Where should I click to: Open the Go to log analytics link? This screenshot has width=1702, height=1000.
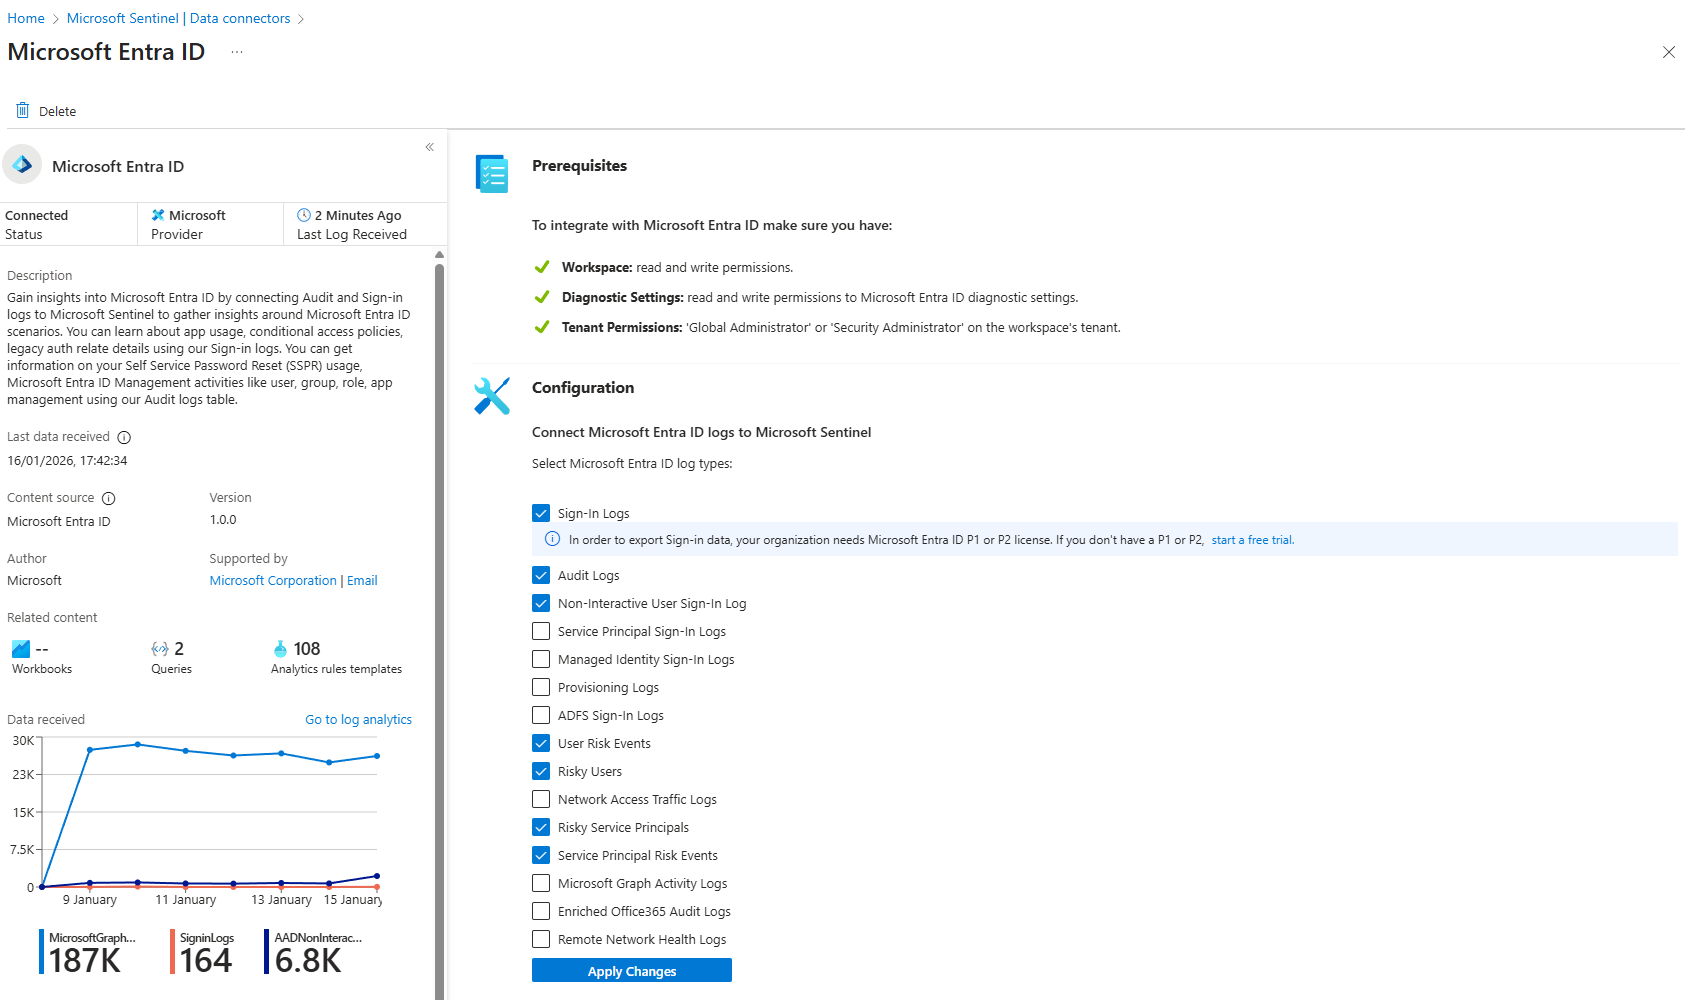point(358,719)
